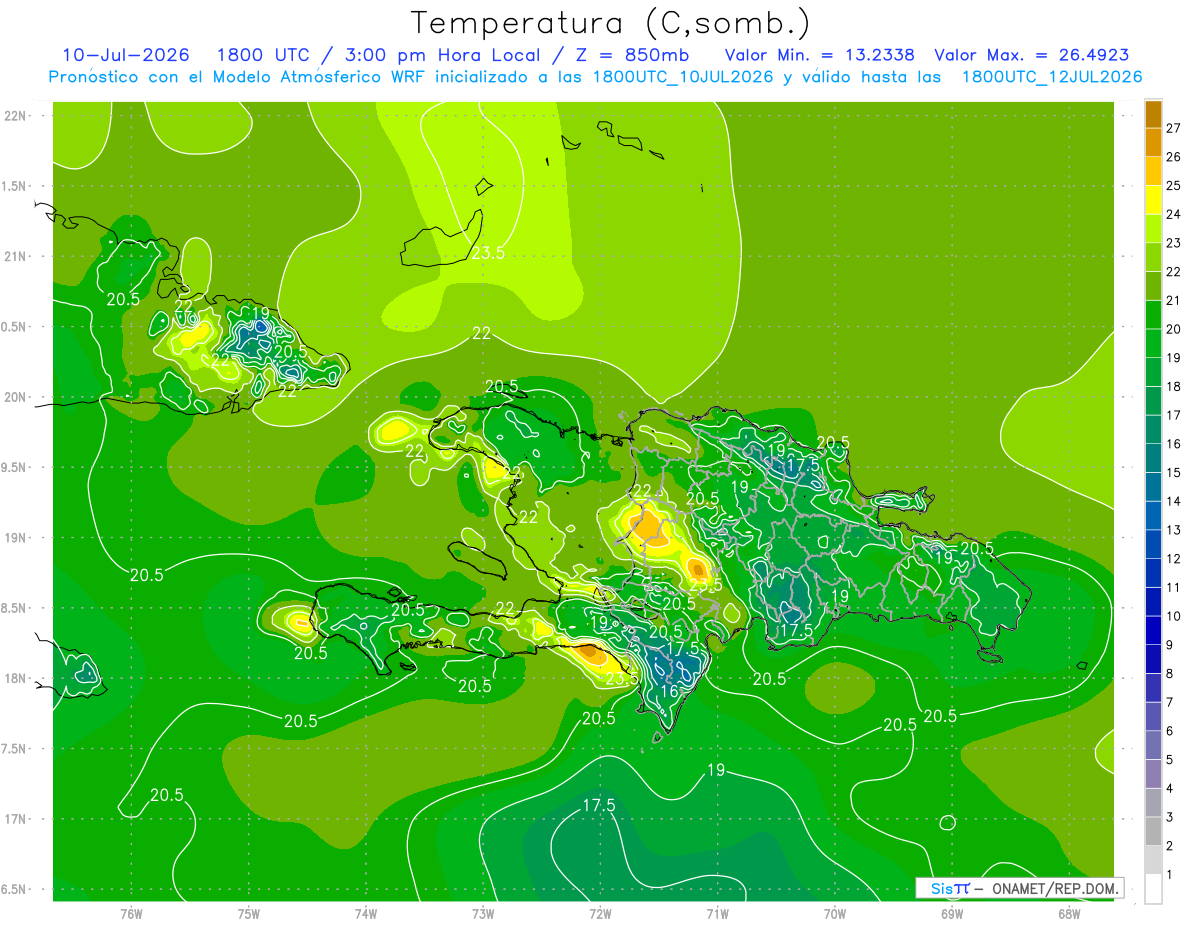Click the '16' contour label on the map
The width and height of the screenshot is (1200, 927).
pyautogui.click(x=670, y=691)
